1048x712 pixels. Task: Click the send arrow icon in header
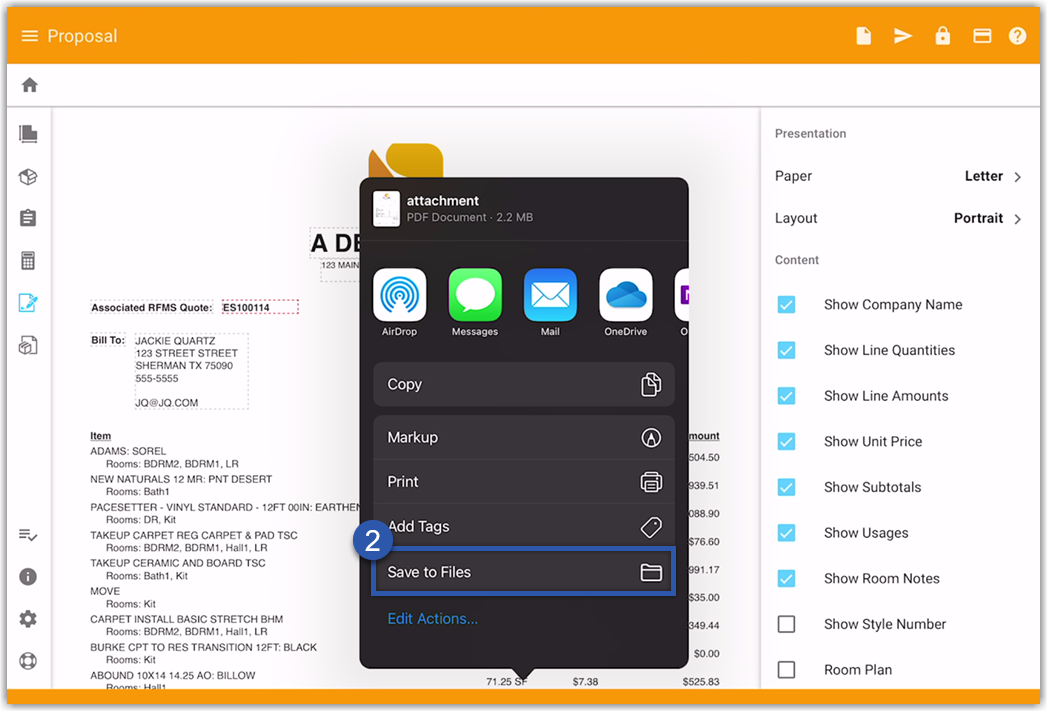[x=903, y=35]
